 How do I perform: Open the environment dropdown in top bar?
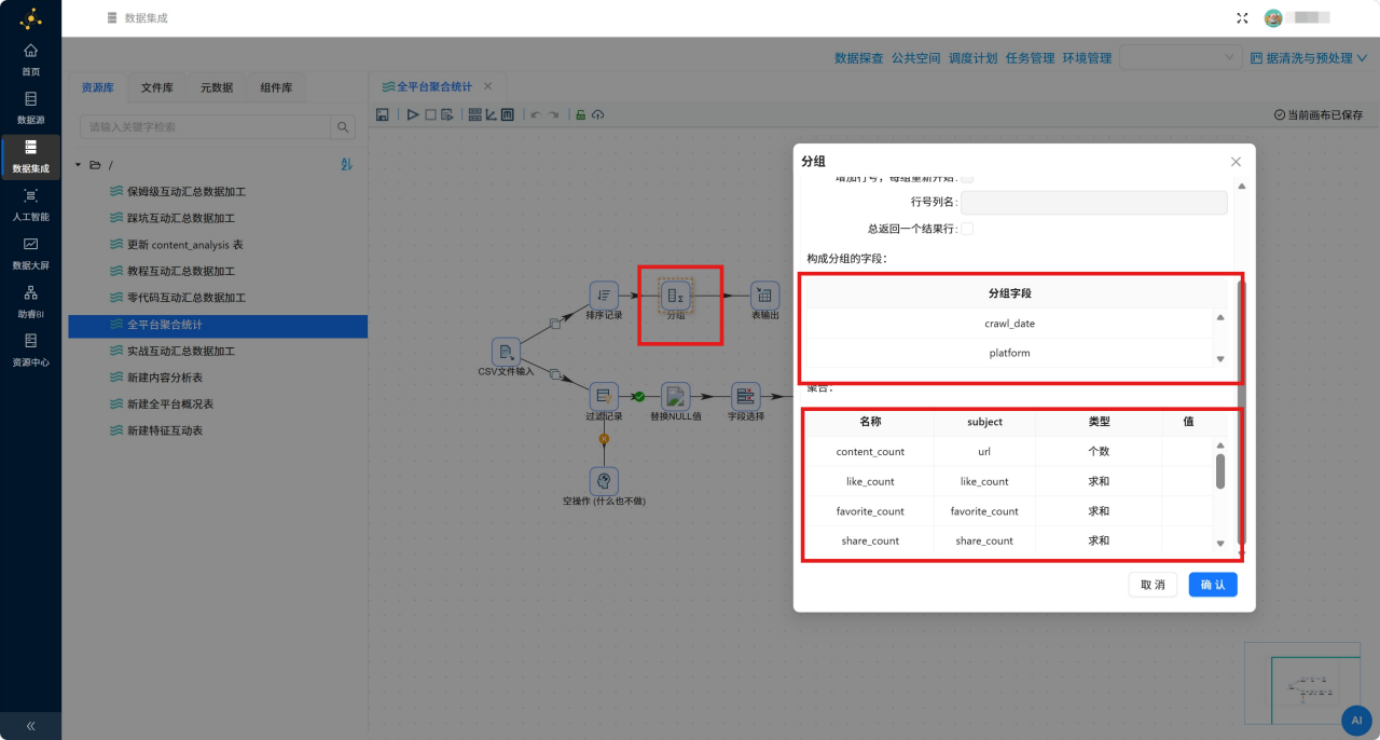click(x=1180, y=58)
